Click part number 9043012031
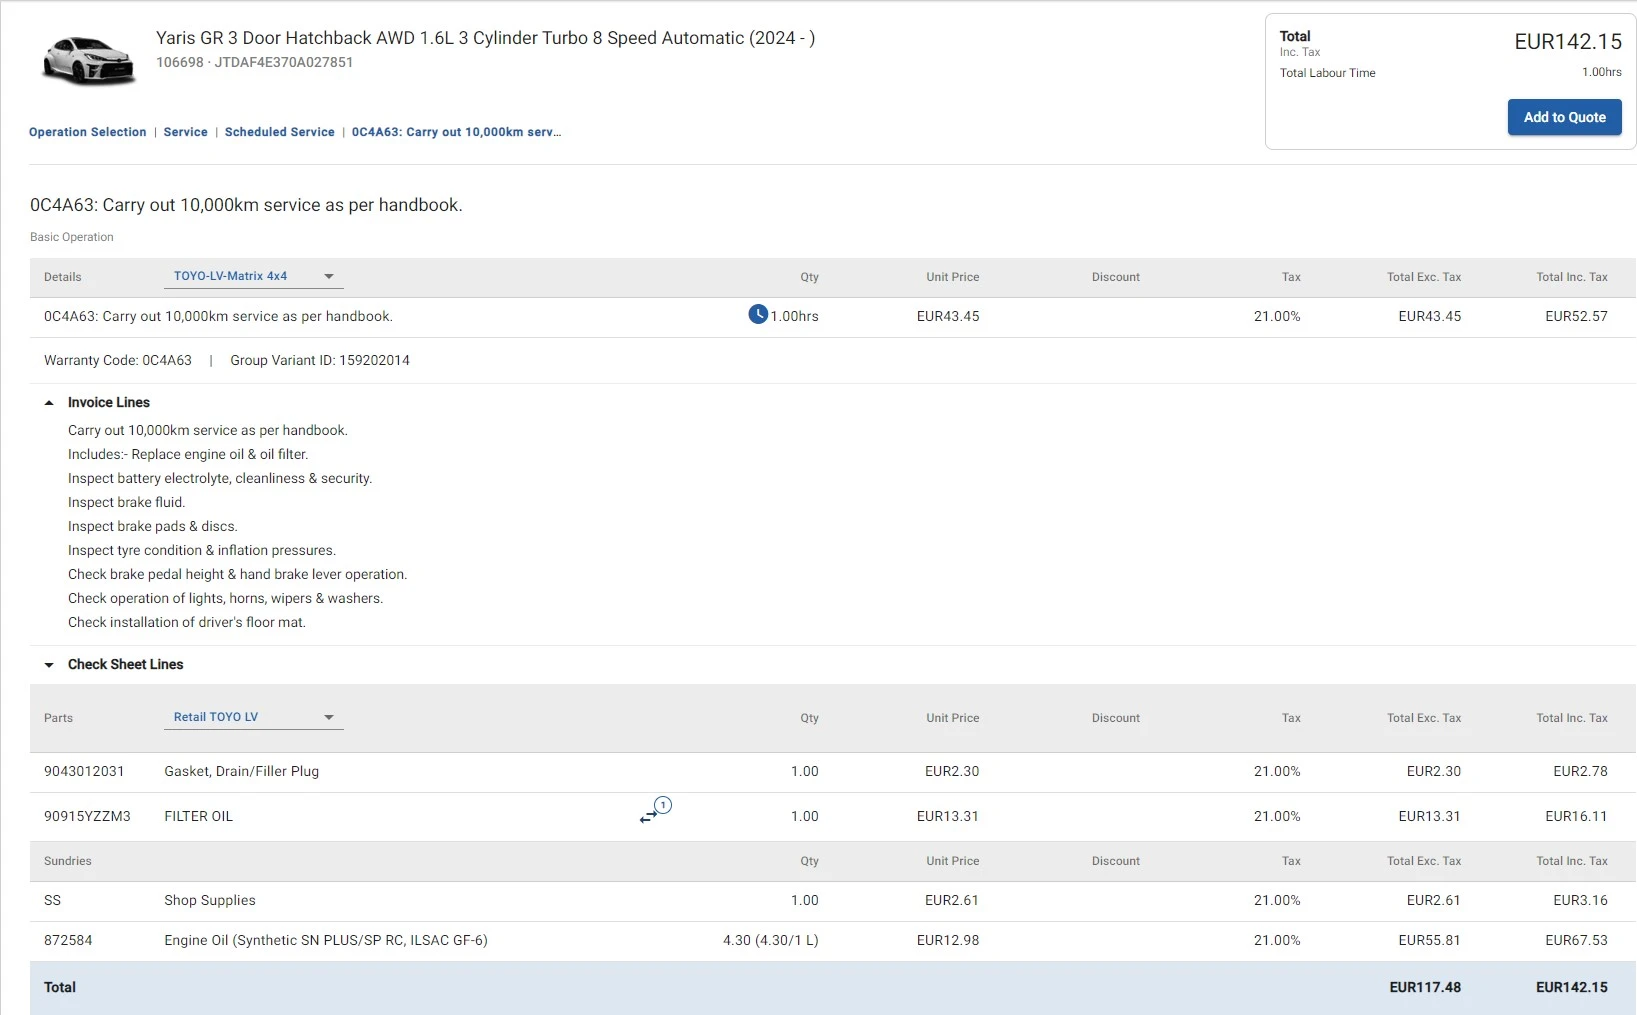 [x=84, y=771]
